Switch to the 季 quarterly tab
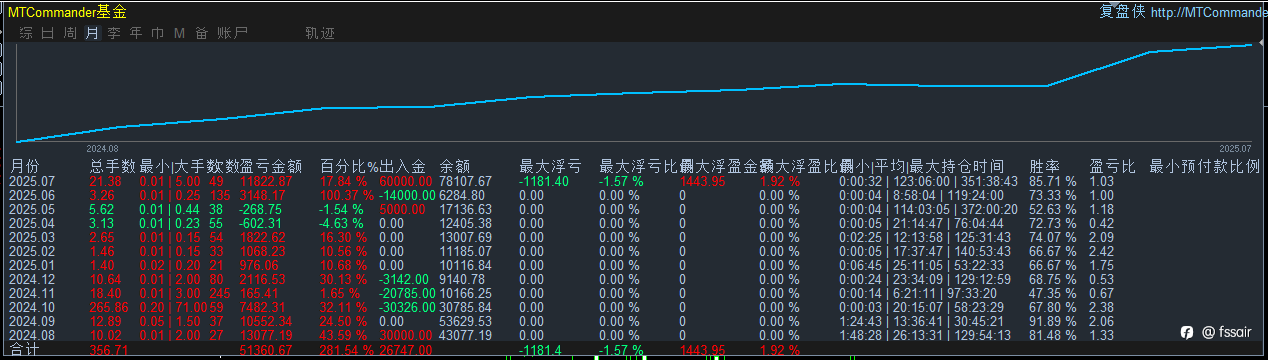 (114, 33)
